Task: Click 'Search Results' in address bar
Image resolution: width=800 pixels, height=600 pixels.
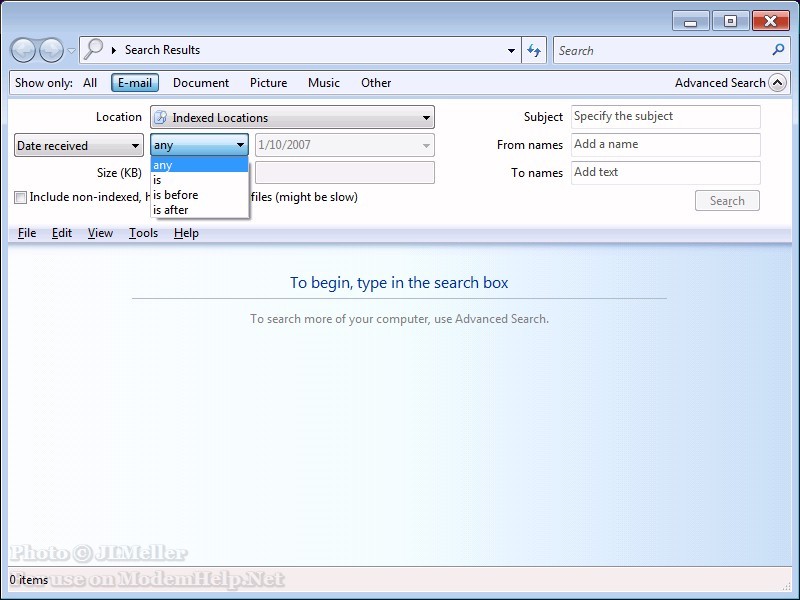Action: (x=162, y=50)
